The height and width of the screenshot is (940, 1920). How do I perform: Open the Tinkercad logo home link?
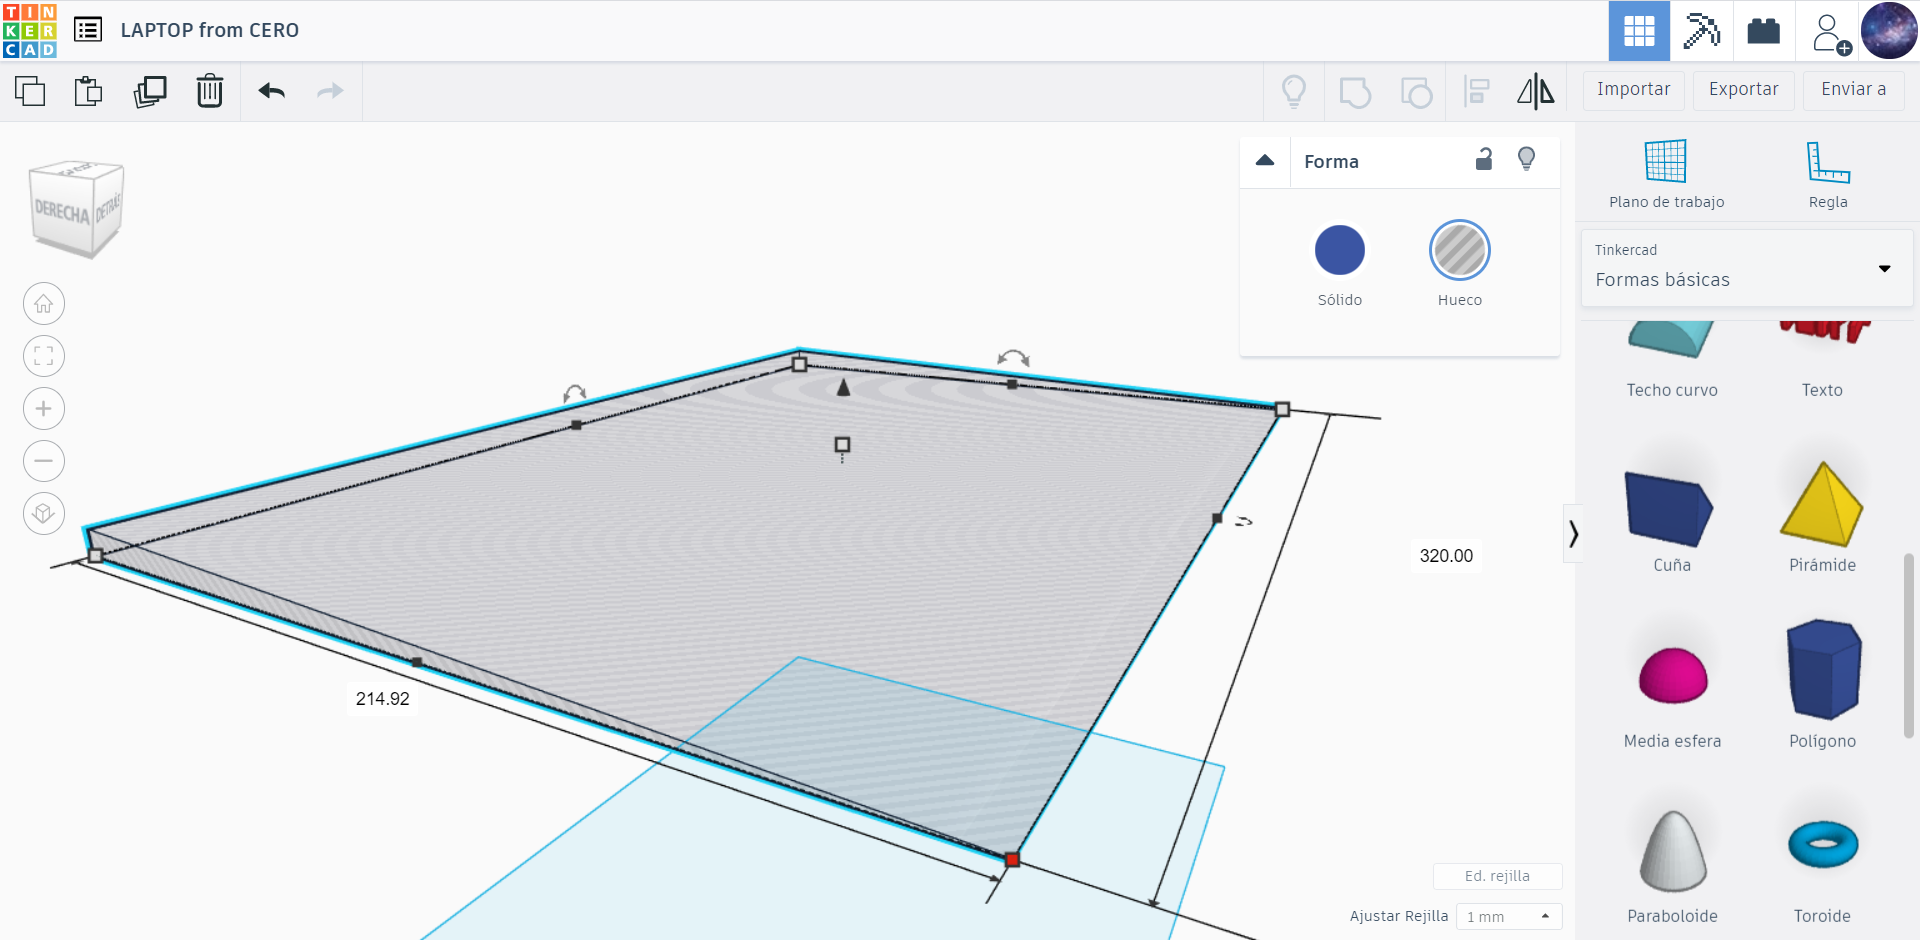30,30
